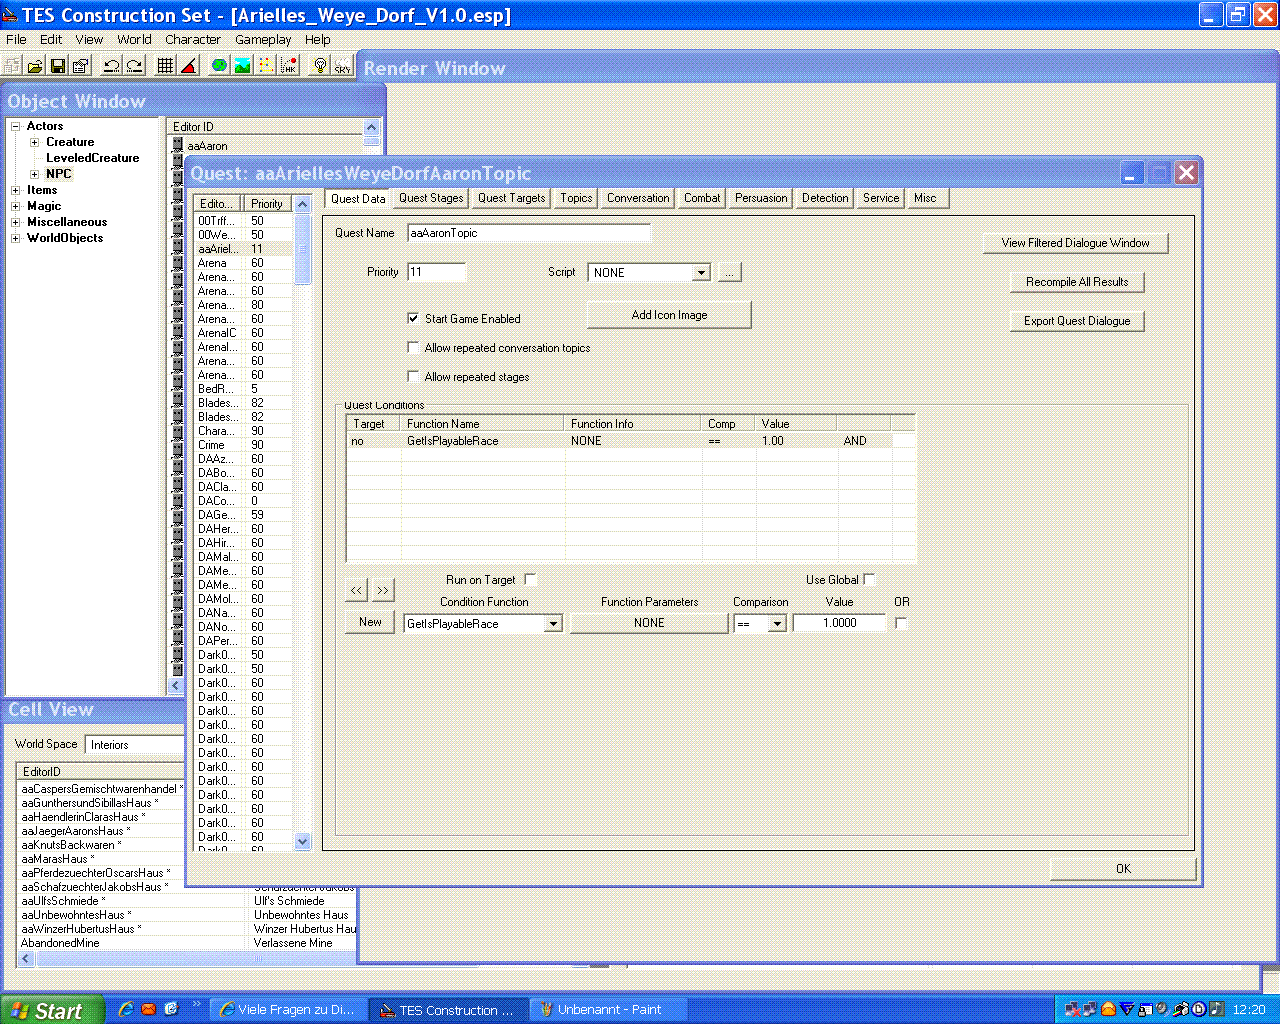Toggle the SKY toolbar icon
The height and width of the screenshot is (1024, 1280).
click(x=342, y=66)
